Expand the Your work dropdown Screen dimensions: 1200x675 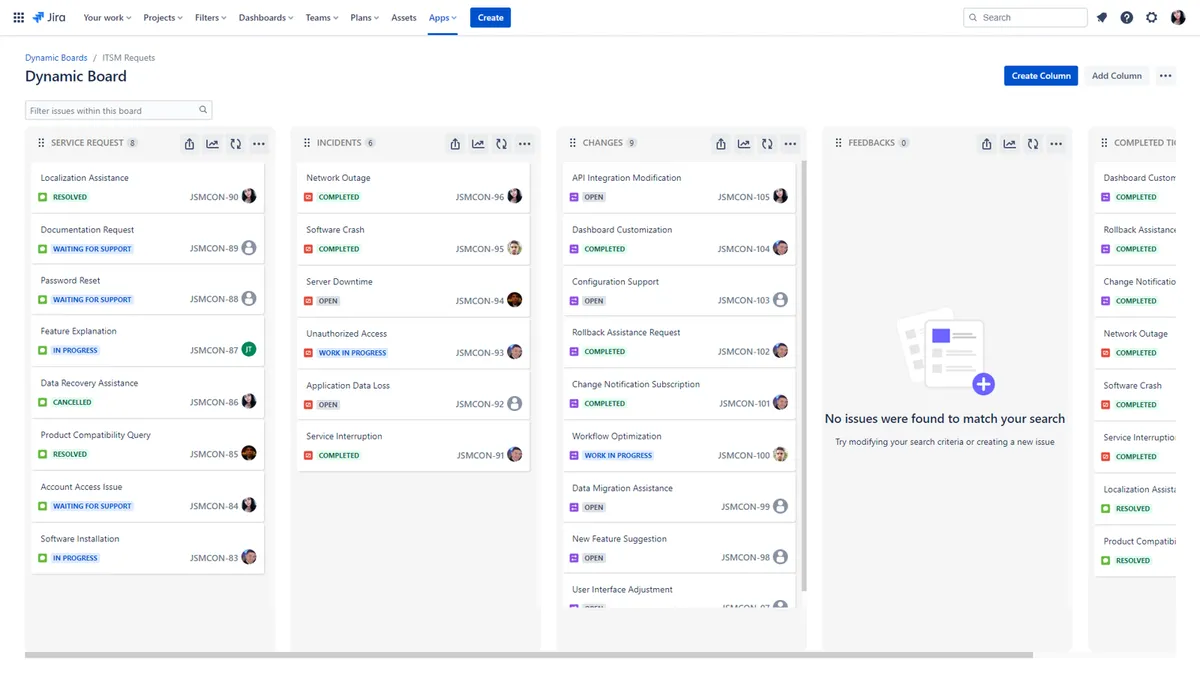pos(108,17)
